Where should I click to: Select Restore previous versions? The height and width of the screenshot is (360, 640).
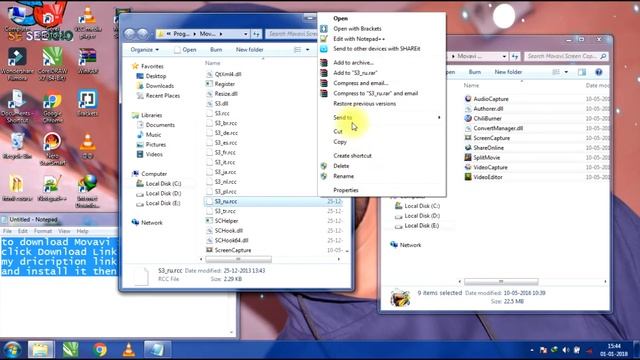[x=364, y=104]
